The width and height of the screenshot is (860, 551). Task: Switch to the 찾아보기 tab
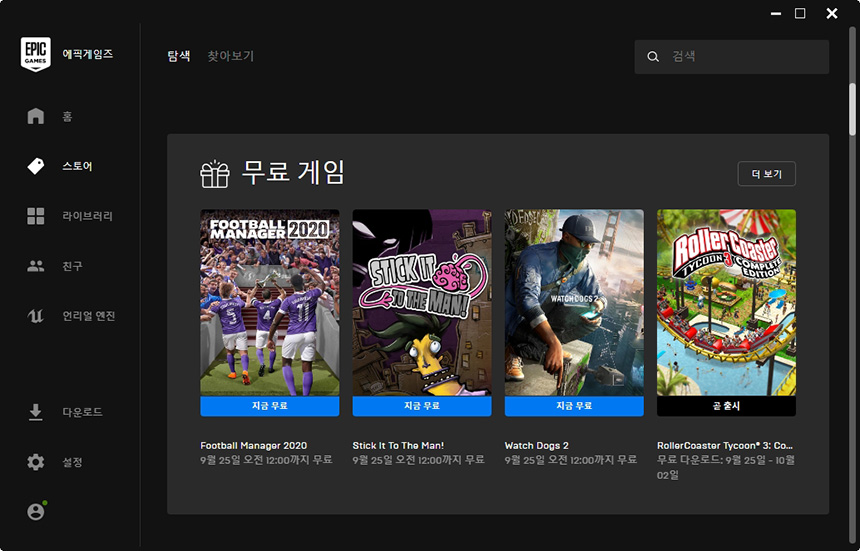click(230, 56)
